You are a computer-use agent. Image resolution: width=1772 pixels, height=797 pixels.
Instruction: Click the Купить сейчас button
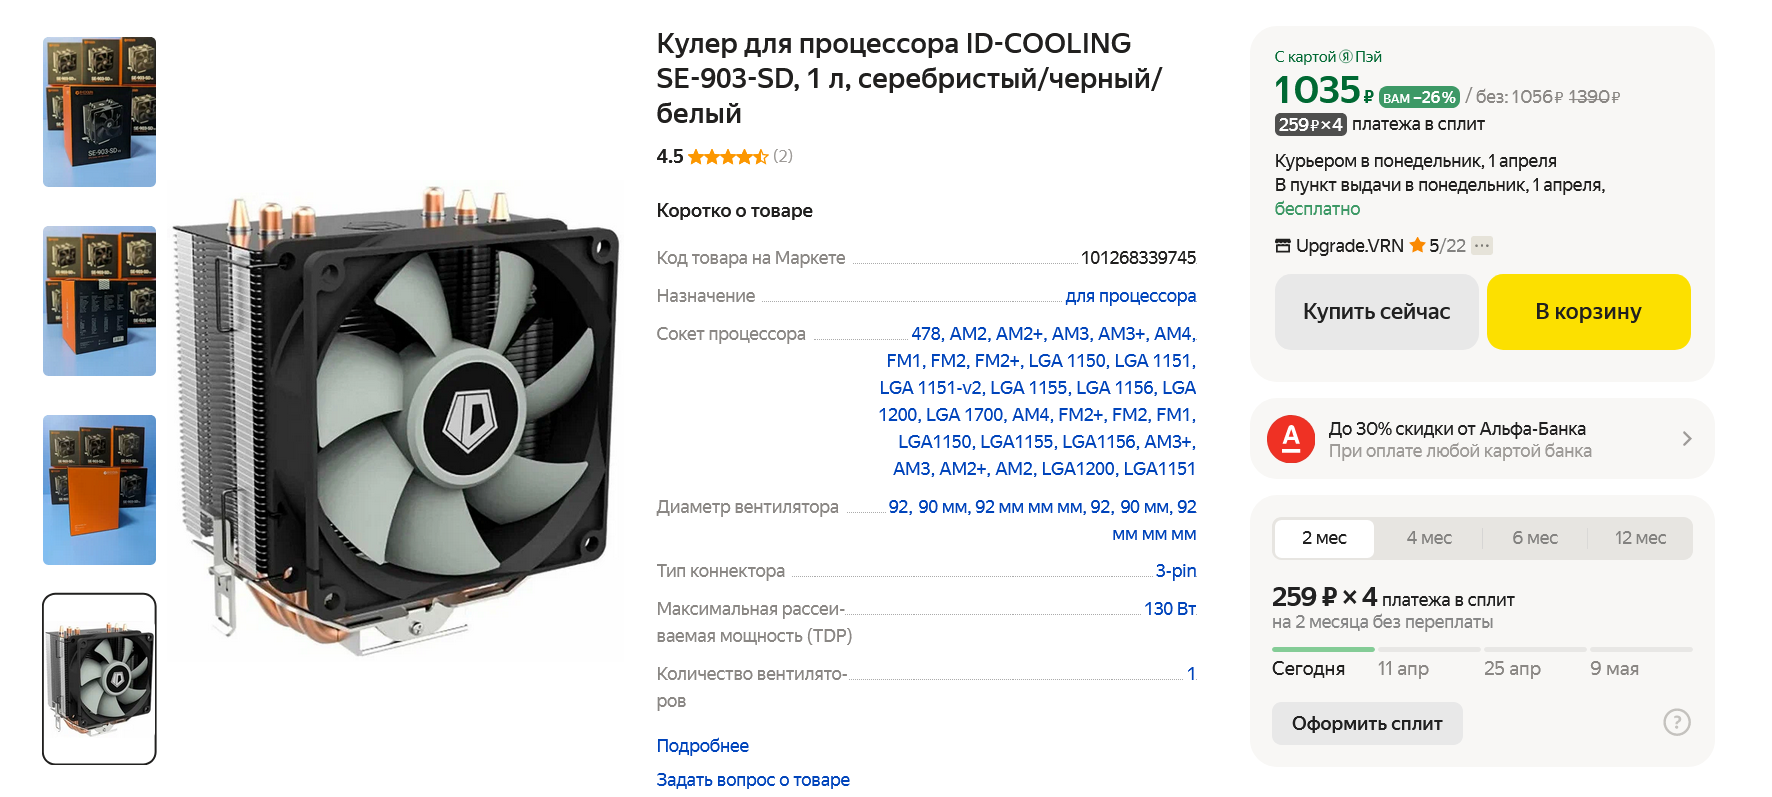tap(1376, 312)
